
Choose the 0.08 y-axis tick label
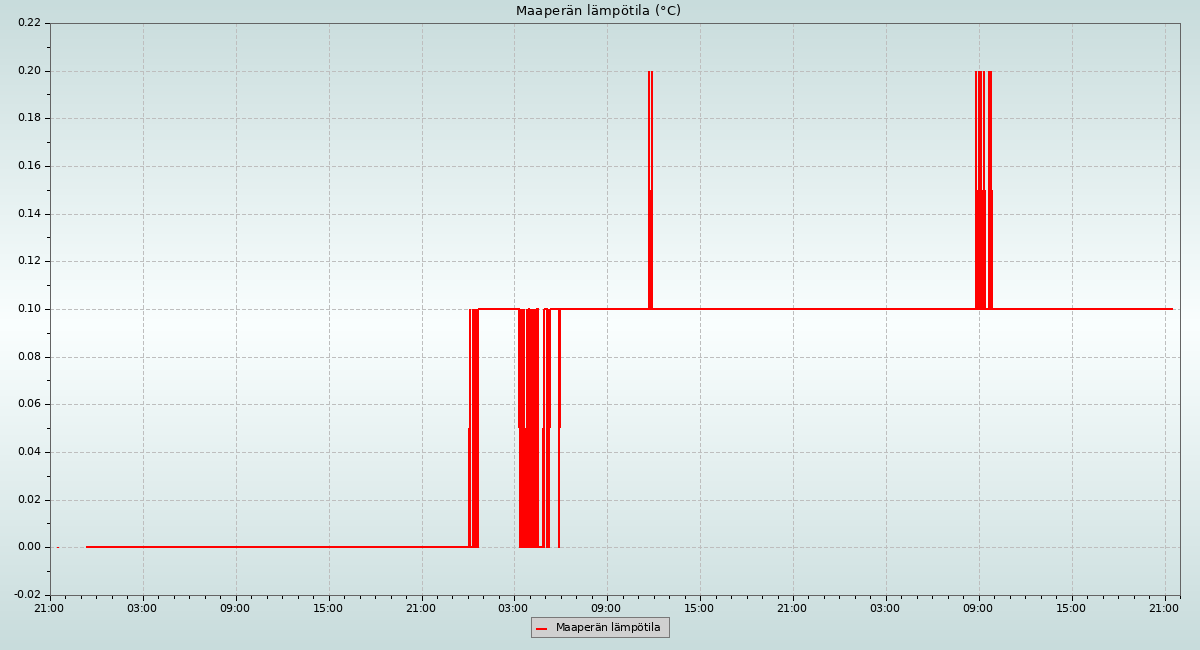29,357
